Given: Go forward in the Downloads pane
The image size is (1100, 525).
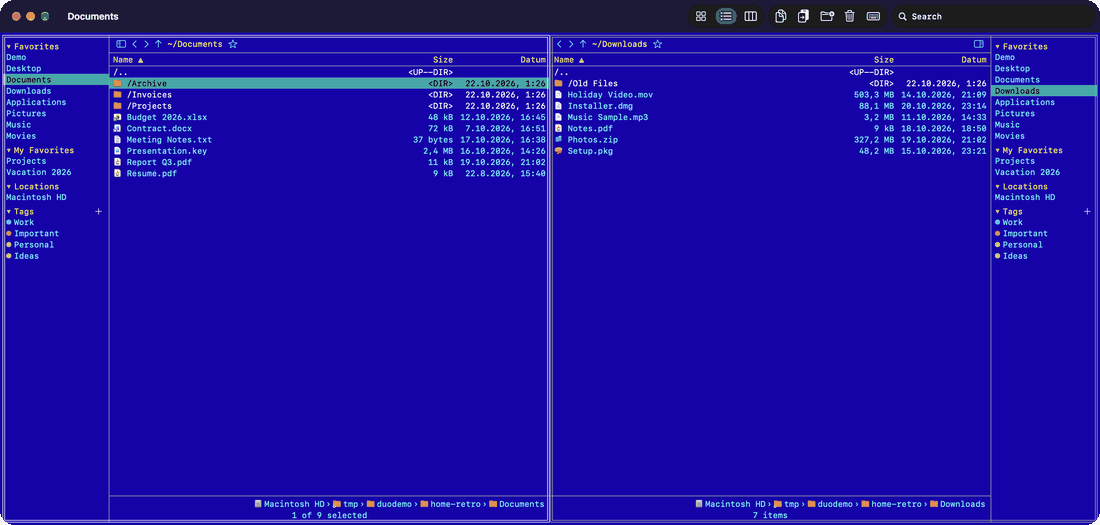Looking at the screenshot, I should click(x=571, y=44).
